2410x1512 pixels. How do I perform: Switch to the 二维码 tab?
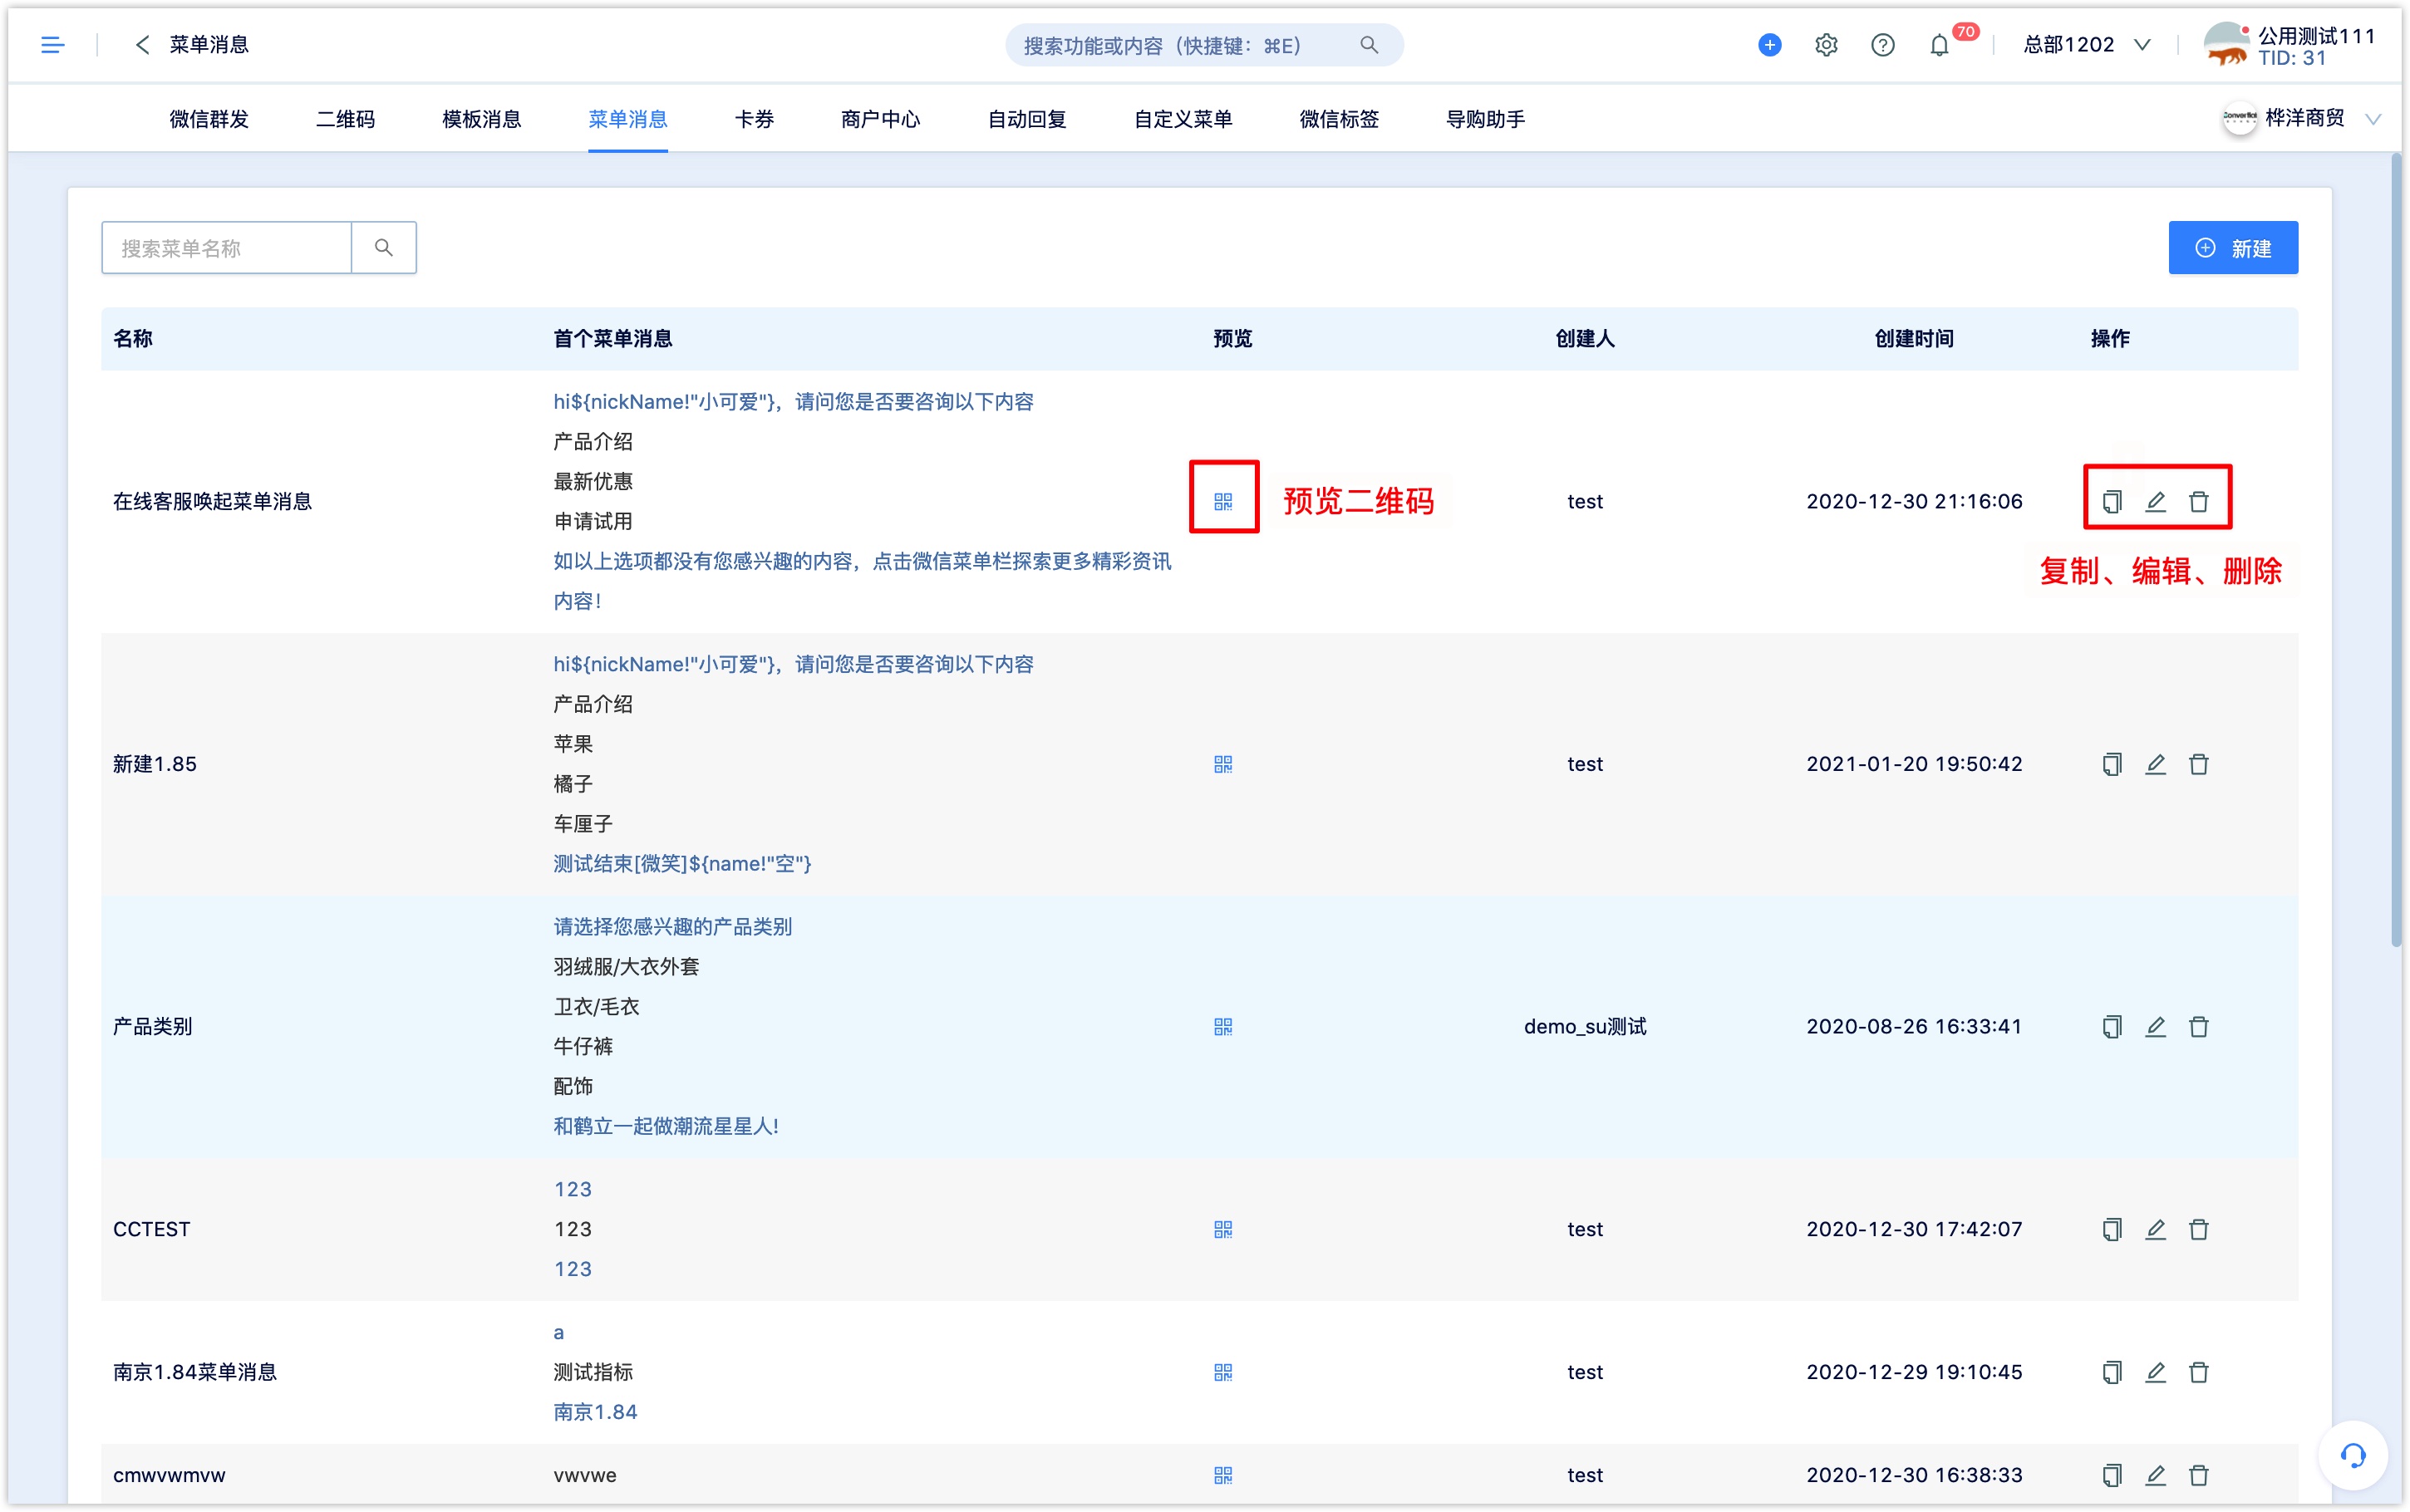[x=345, y=119]
